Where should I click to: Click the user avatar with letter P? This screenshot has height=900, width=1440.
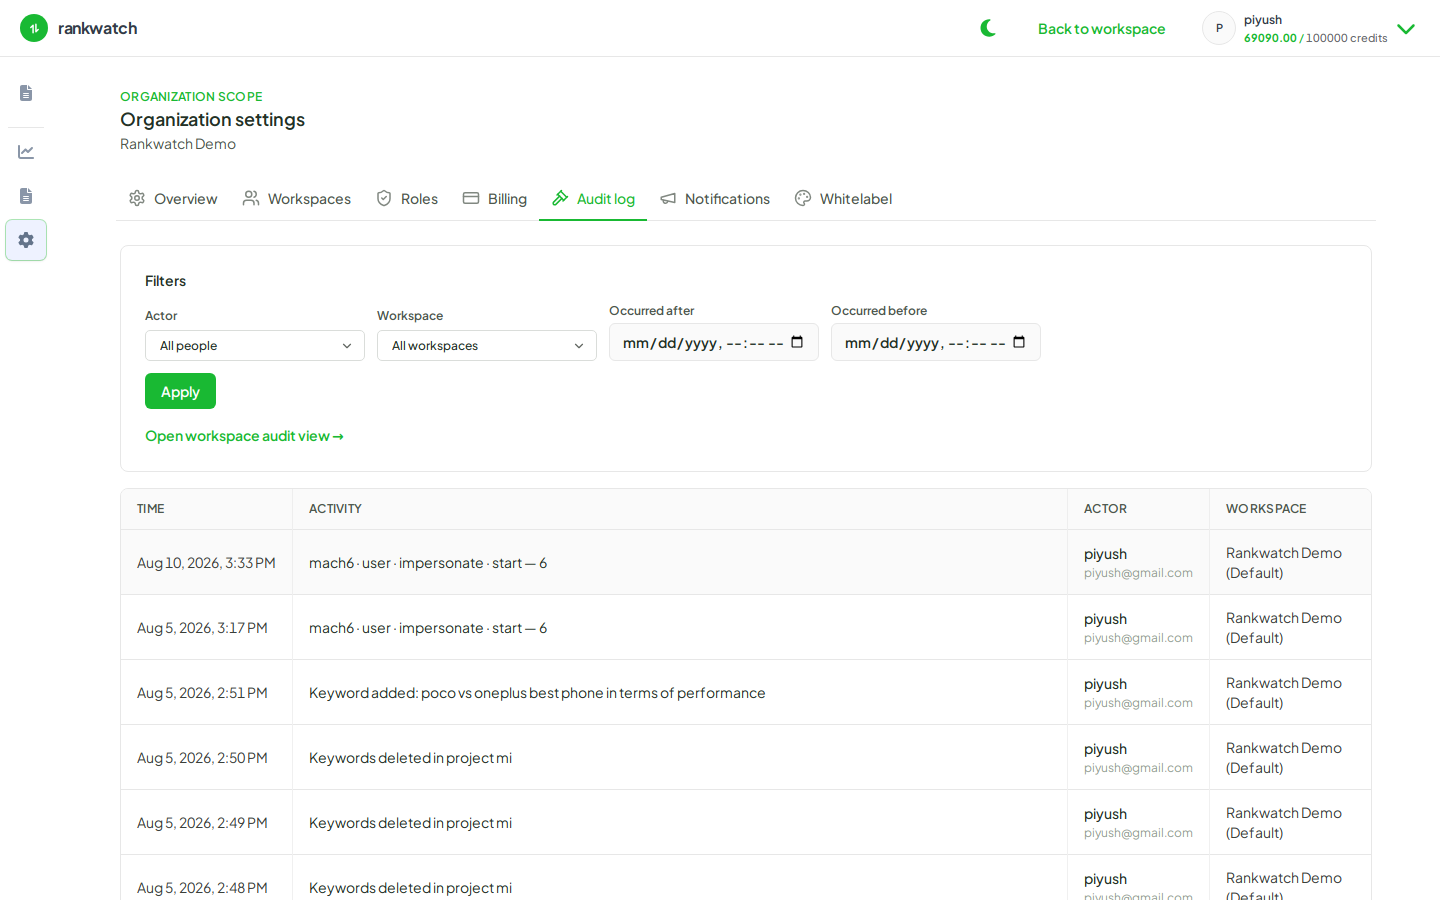tap(1219, 28)
